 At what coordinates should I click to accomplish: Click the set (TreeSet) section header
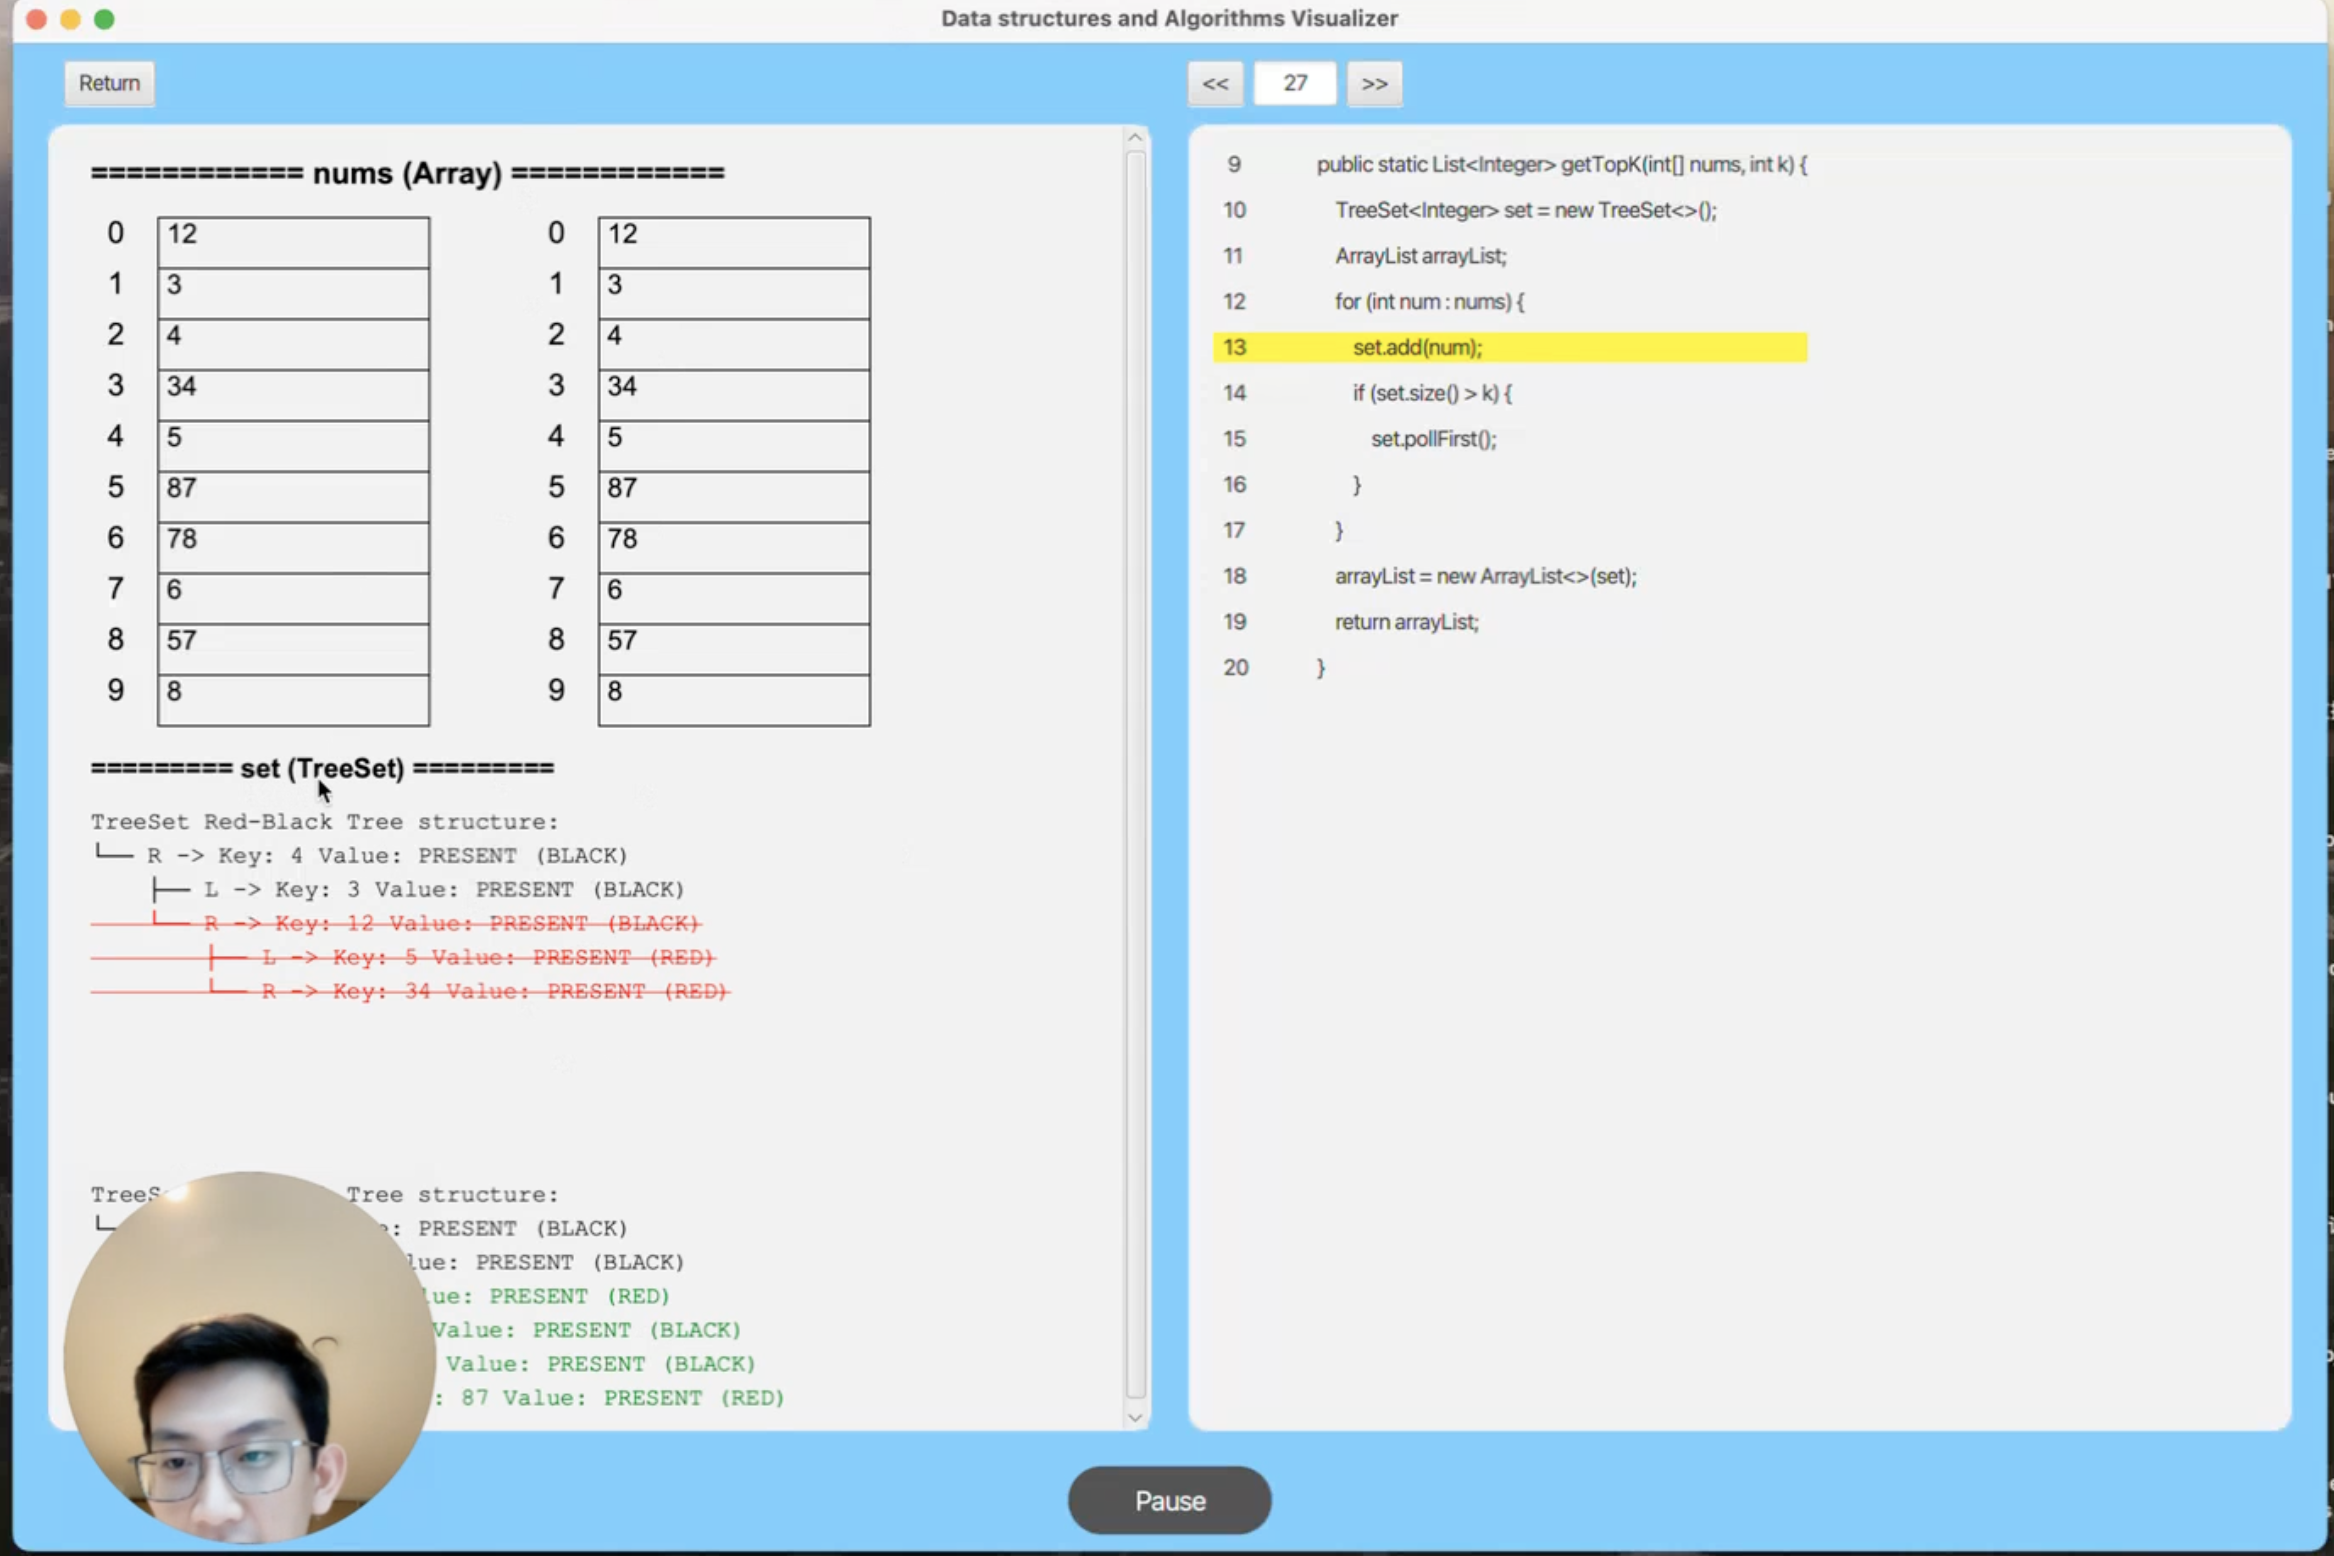point(322,768)
